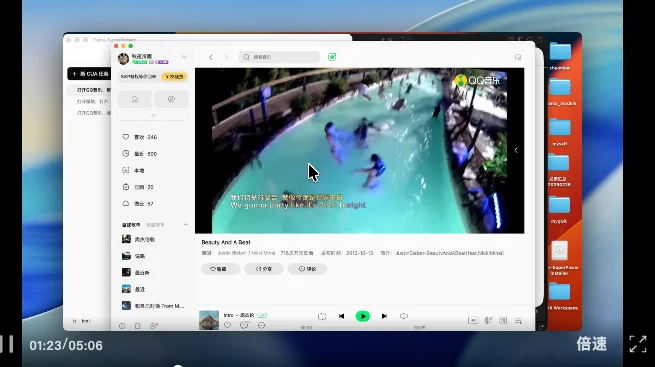Screen dimensions: 655x367
Task: Open the Discover tab with compass icon
Action: (171, 99)
